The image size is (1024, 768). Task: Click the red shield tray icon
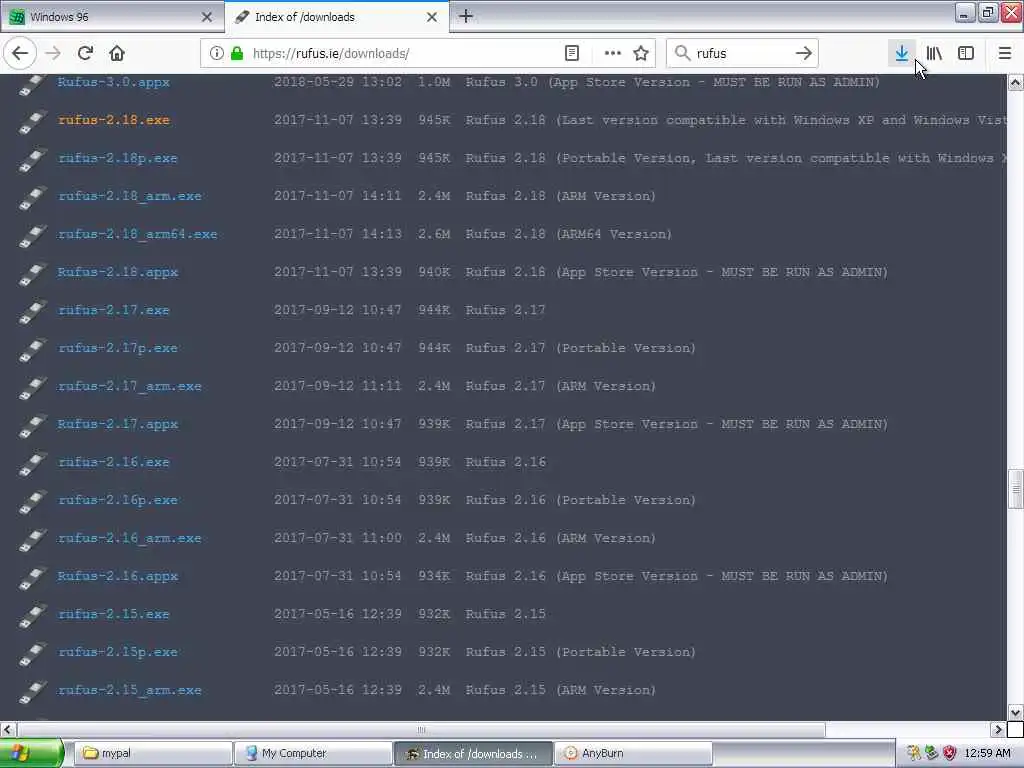pos(950,753)
